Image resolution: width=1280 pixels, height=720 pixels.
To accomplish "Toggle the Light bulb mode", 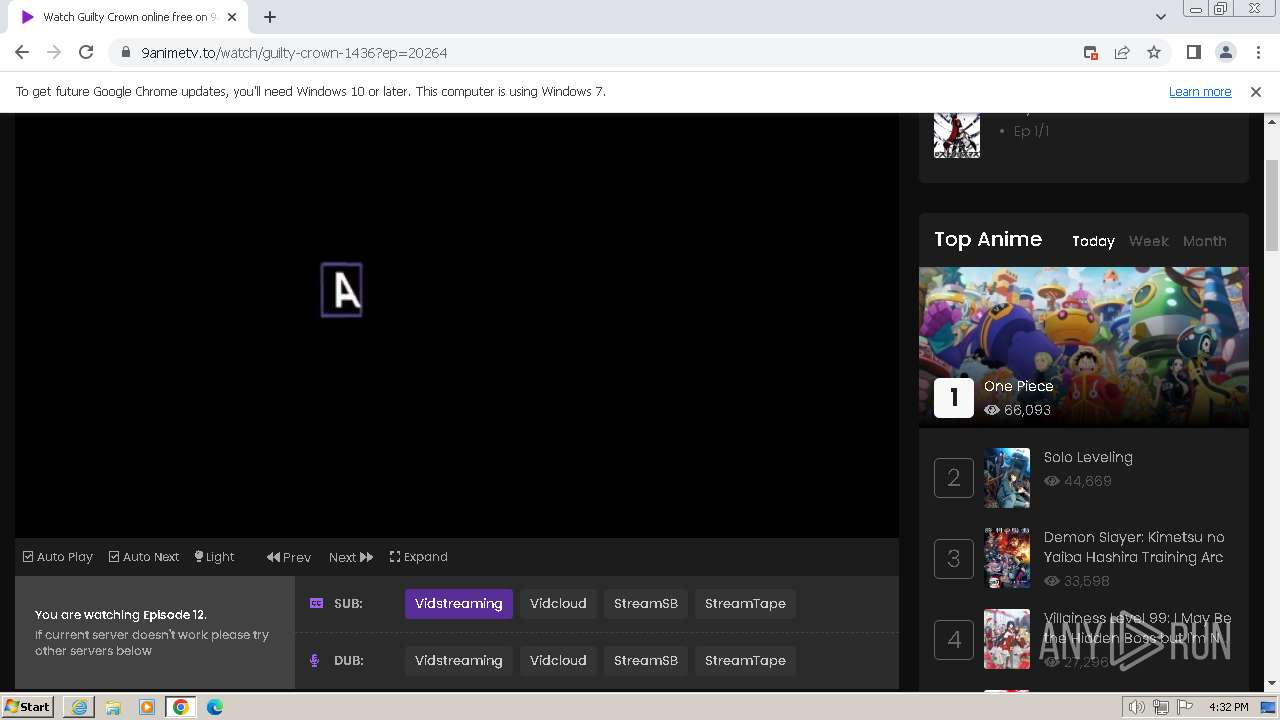I will point(214,557).
